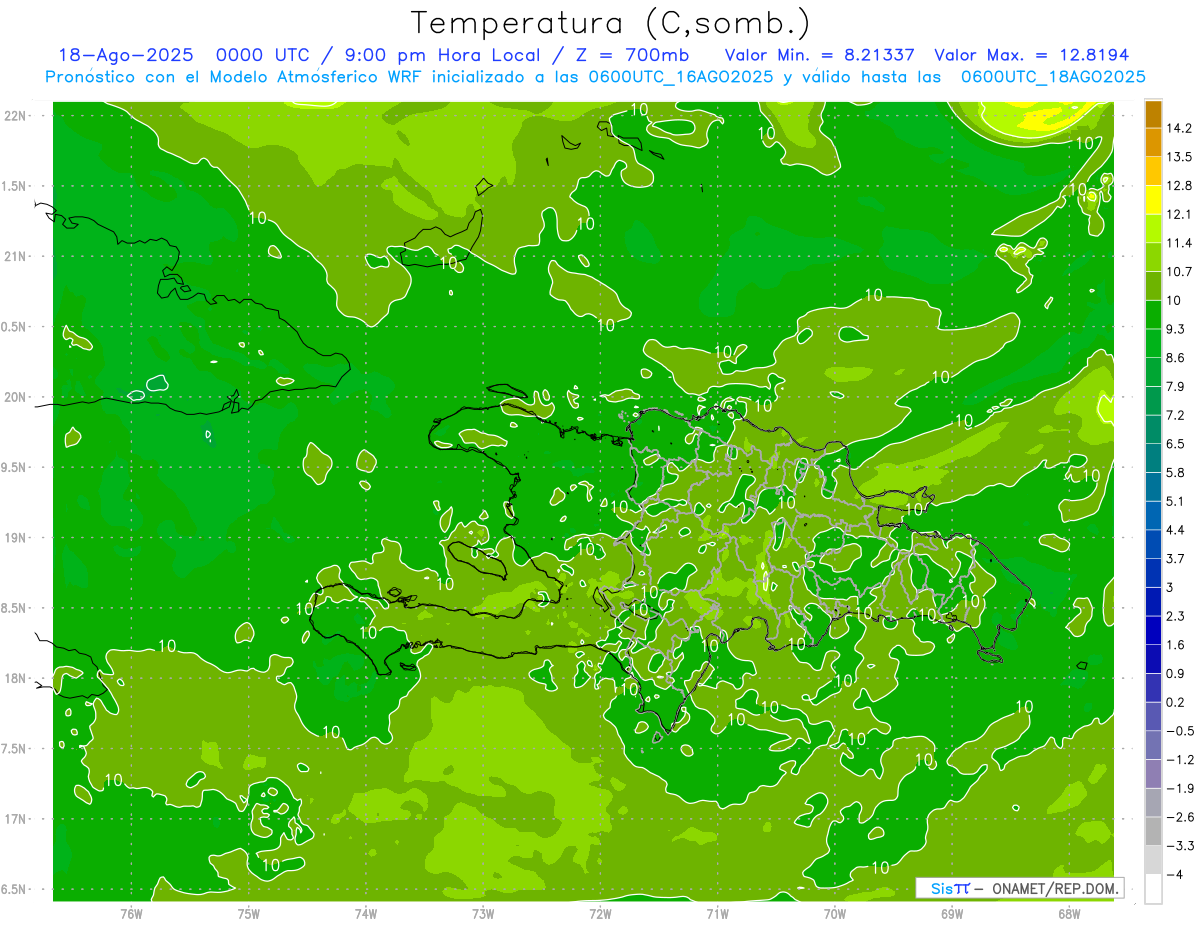Screen dimensions: 1200x927
Task: Click the 0.9 colorbar value
Action: (x=1175, y=673)
